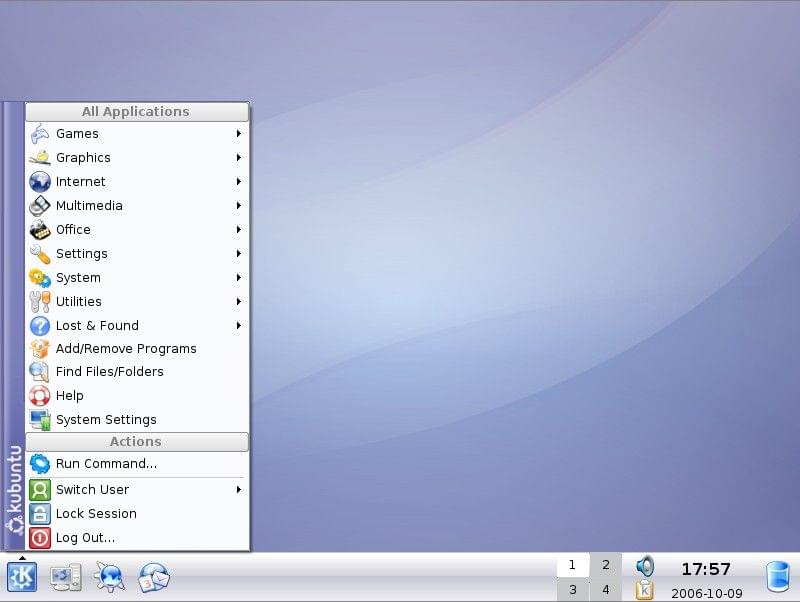
Task: Select Lock Session
Action: pos(137,514)
